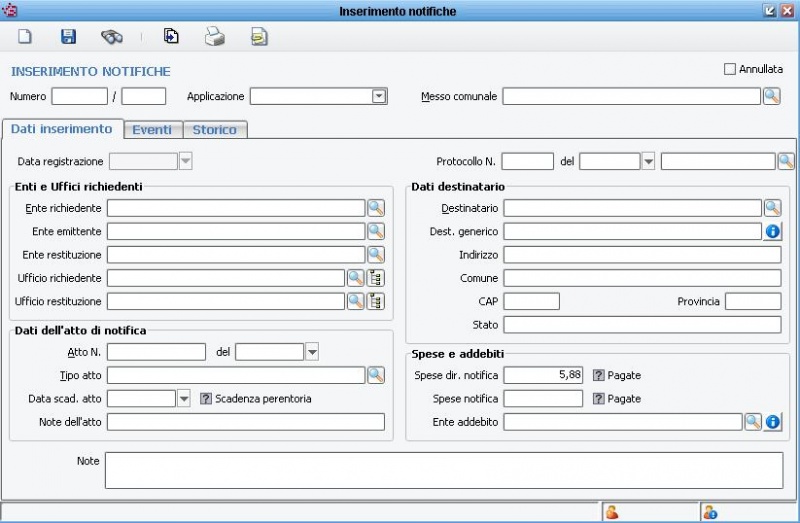Toggle the Scadenza perentoria checkbox
The image size is (800, 523).
click(x=206, y=398)
